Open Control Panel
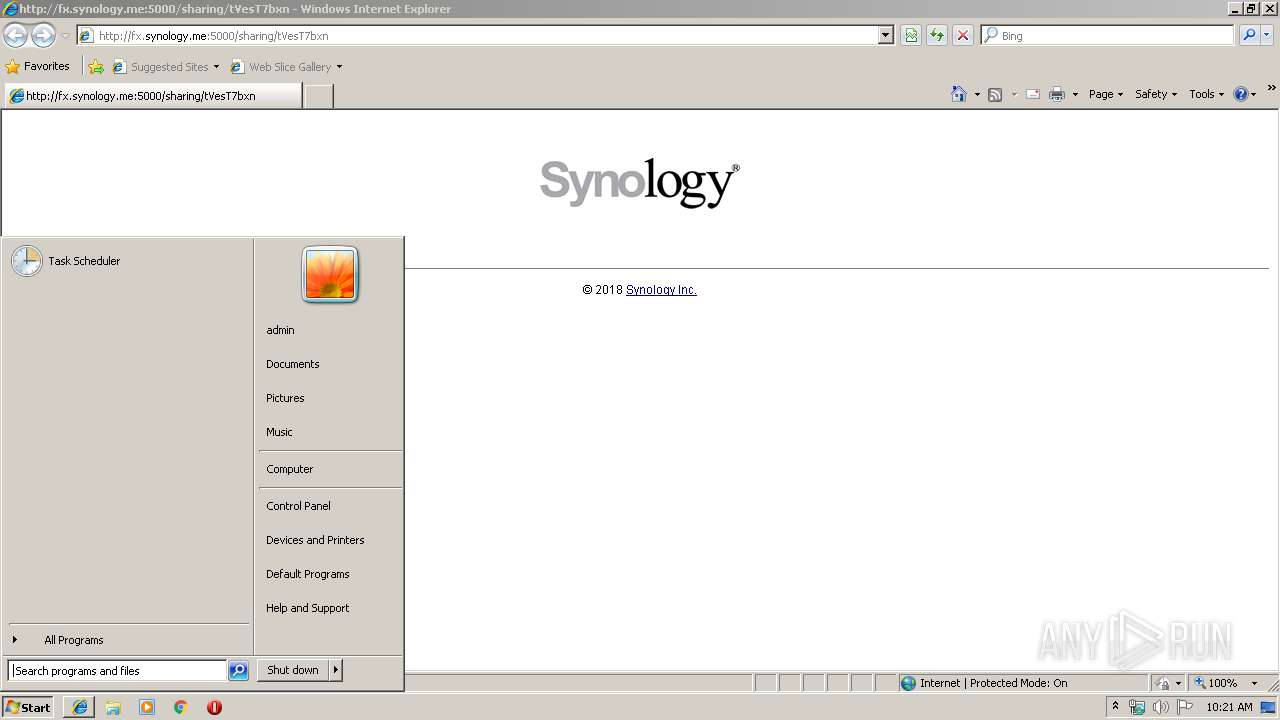 (x=330, y=506)
